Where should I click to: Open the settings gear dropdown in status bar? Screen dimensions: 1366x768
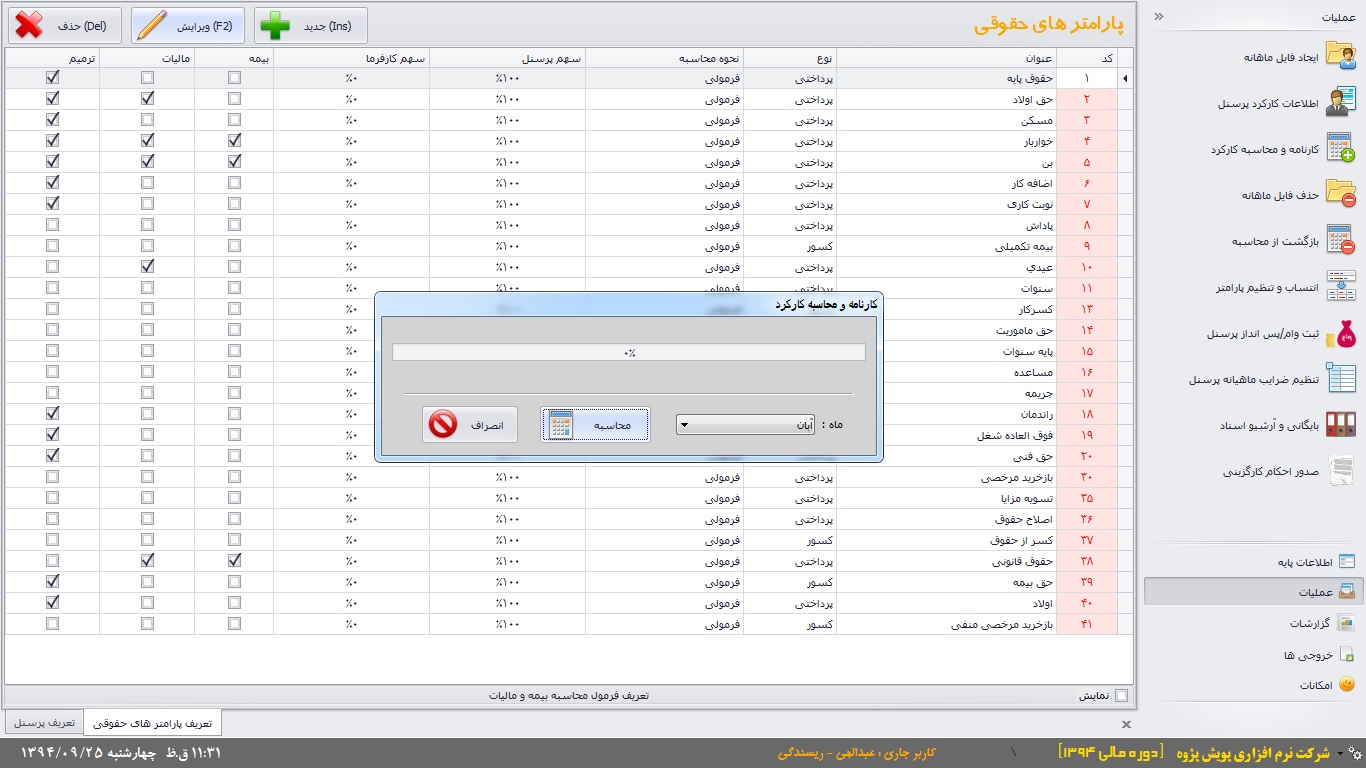[1353, 752]
